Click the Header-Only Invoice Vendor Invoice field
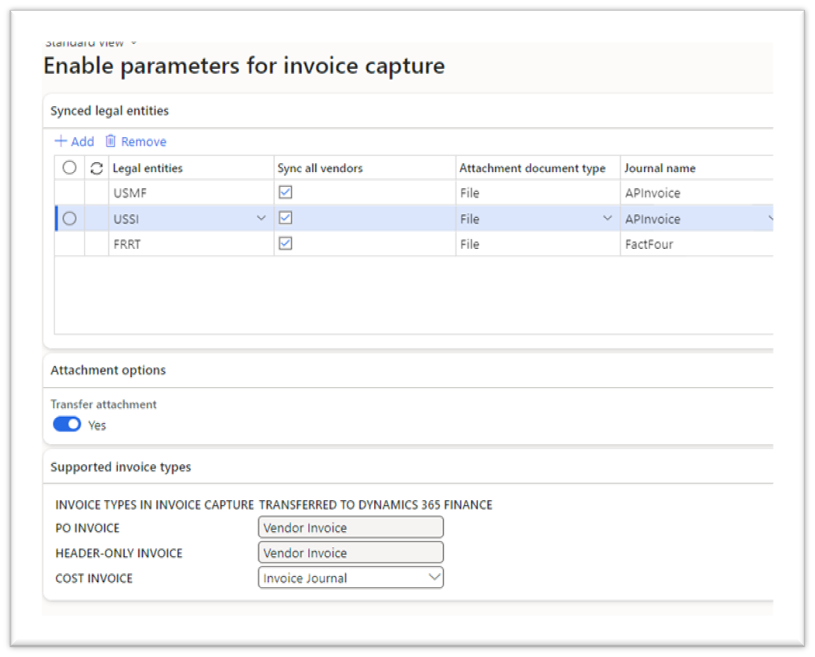Image resolution: width=815 pixels, height=657 pixels. 350,552
